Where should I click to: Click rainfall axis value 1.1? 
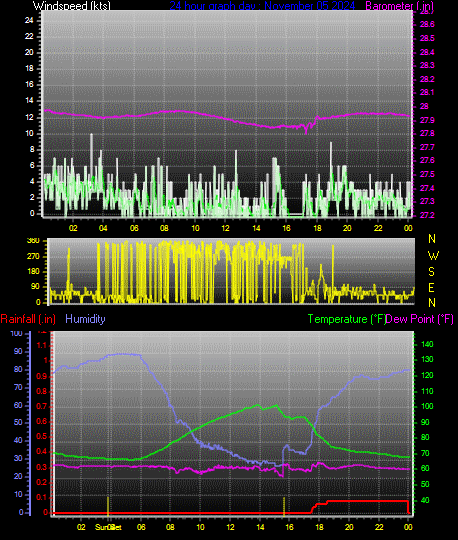42,345
